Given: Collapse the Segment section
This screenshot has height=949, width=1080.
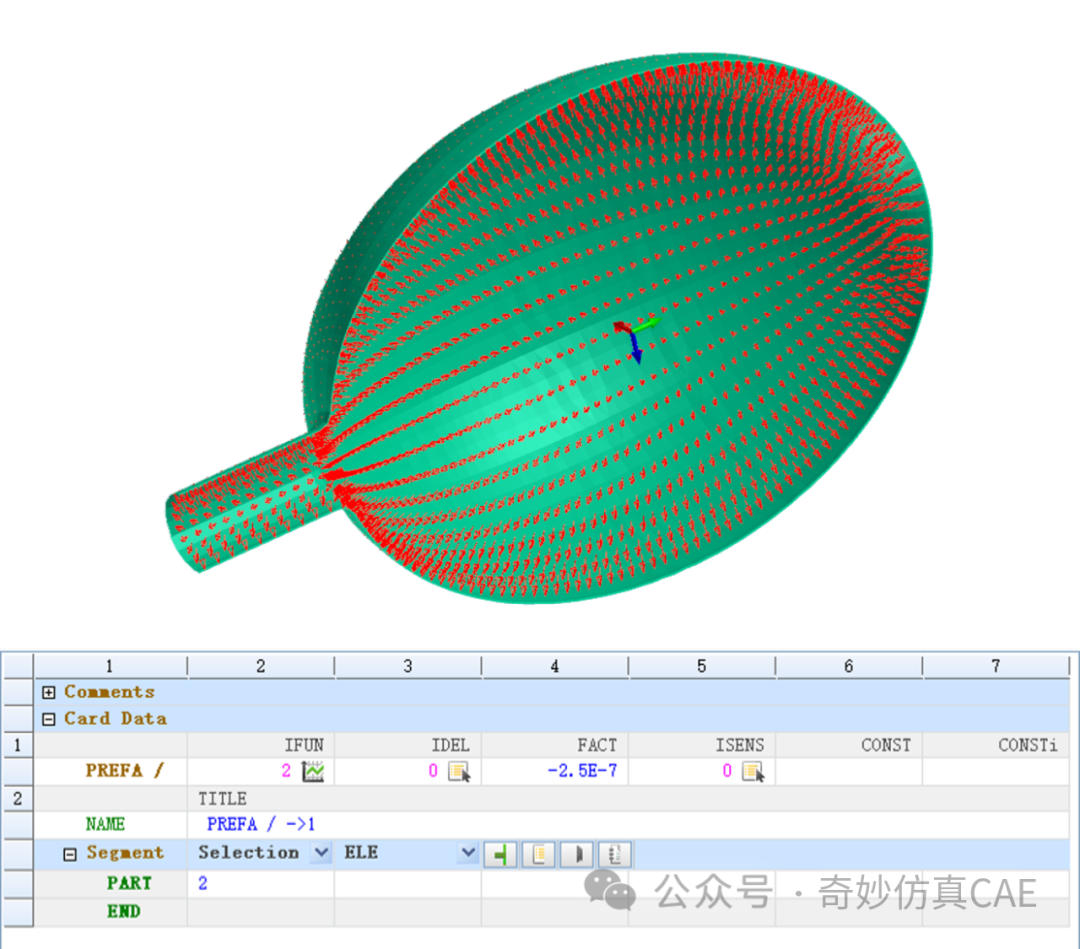Looking at the screenshot, I should point(70,855).
